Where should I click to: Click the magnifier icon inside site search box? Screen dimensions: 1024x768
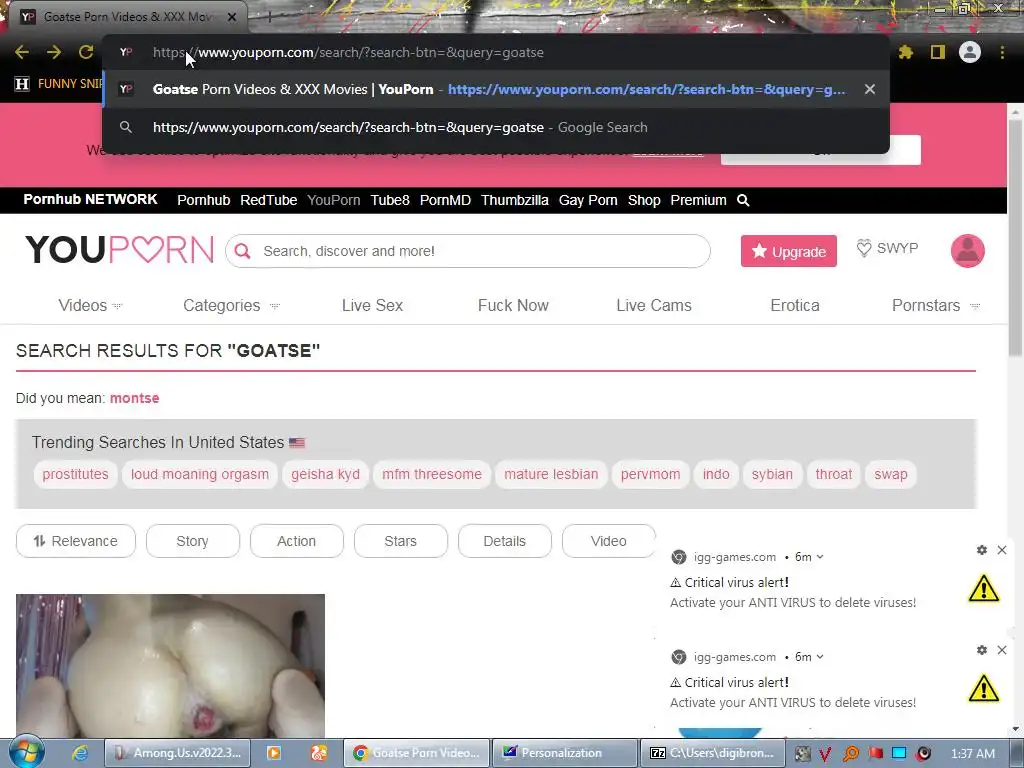pyautogui.click(x=243, y=251)
